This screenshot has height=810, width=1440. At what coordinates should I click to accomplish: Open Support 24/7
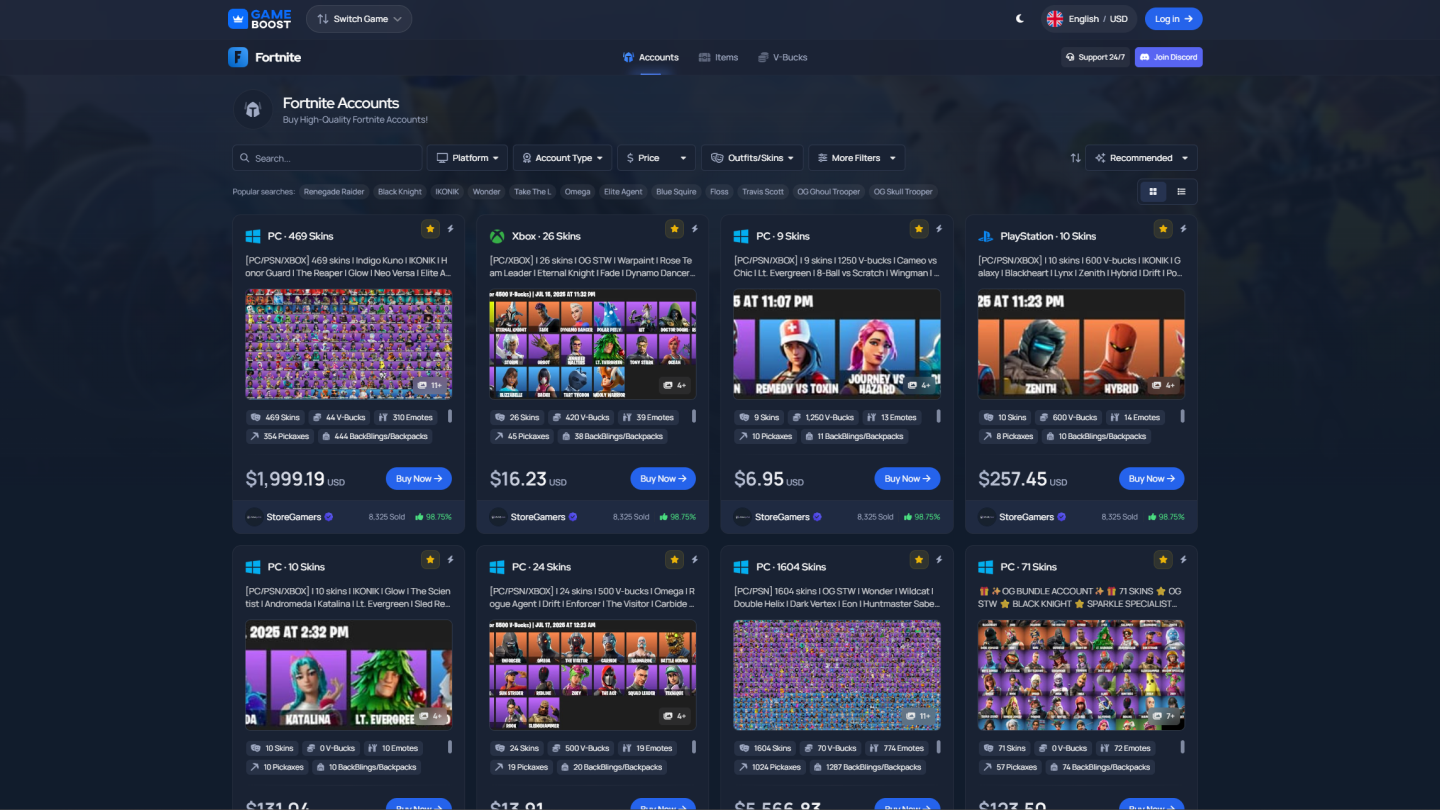click(x=1095, y=57)
